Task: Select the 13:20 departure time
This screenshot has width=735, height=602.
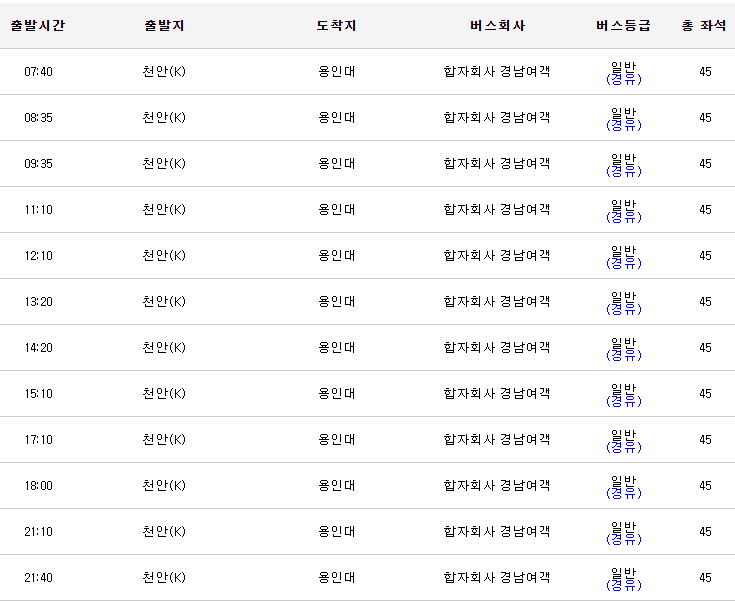Action: pos(38,301)
